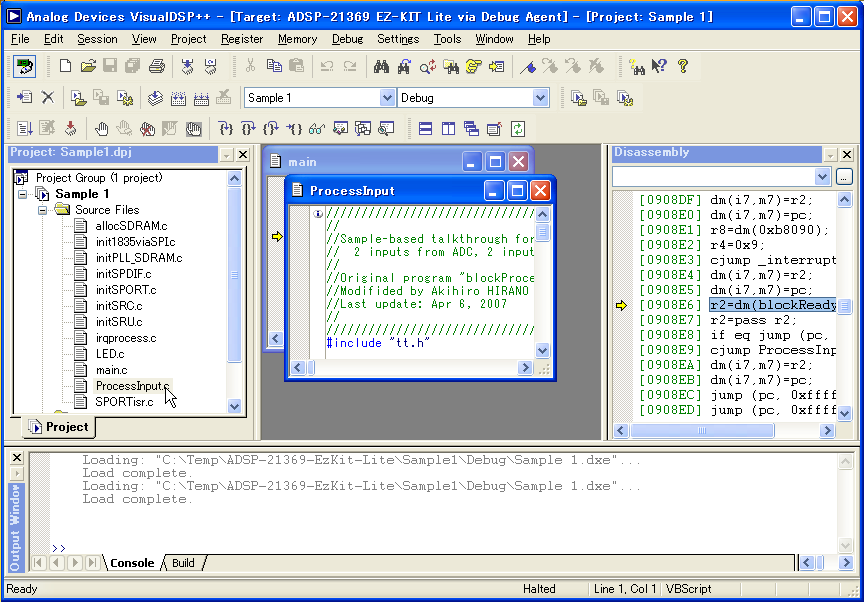Click the Tile Vertically window icon

pos(448,129)
